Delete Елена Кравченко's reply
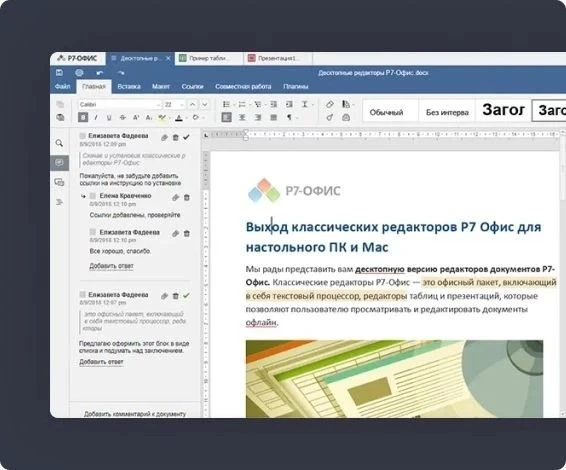Screen dimensions: 566x470 (187, 197)
